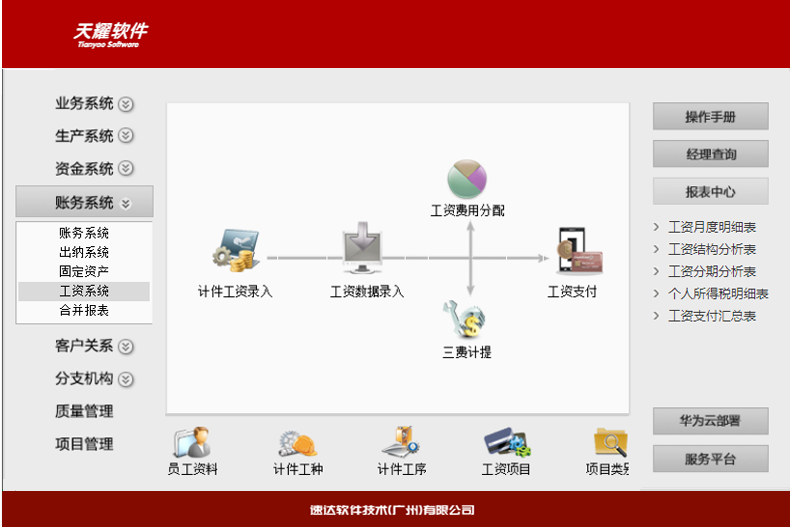
Task: Select 工资系统 submenu item
Action: click(84, 291)
